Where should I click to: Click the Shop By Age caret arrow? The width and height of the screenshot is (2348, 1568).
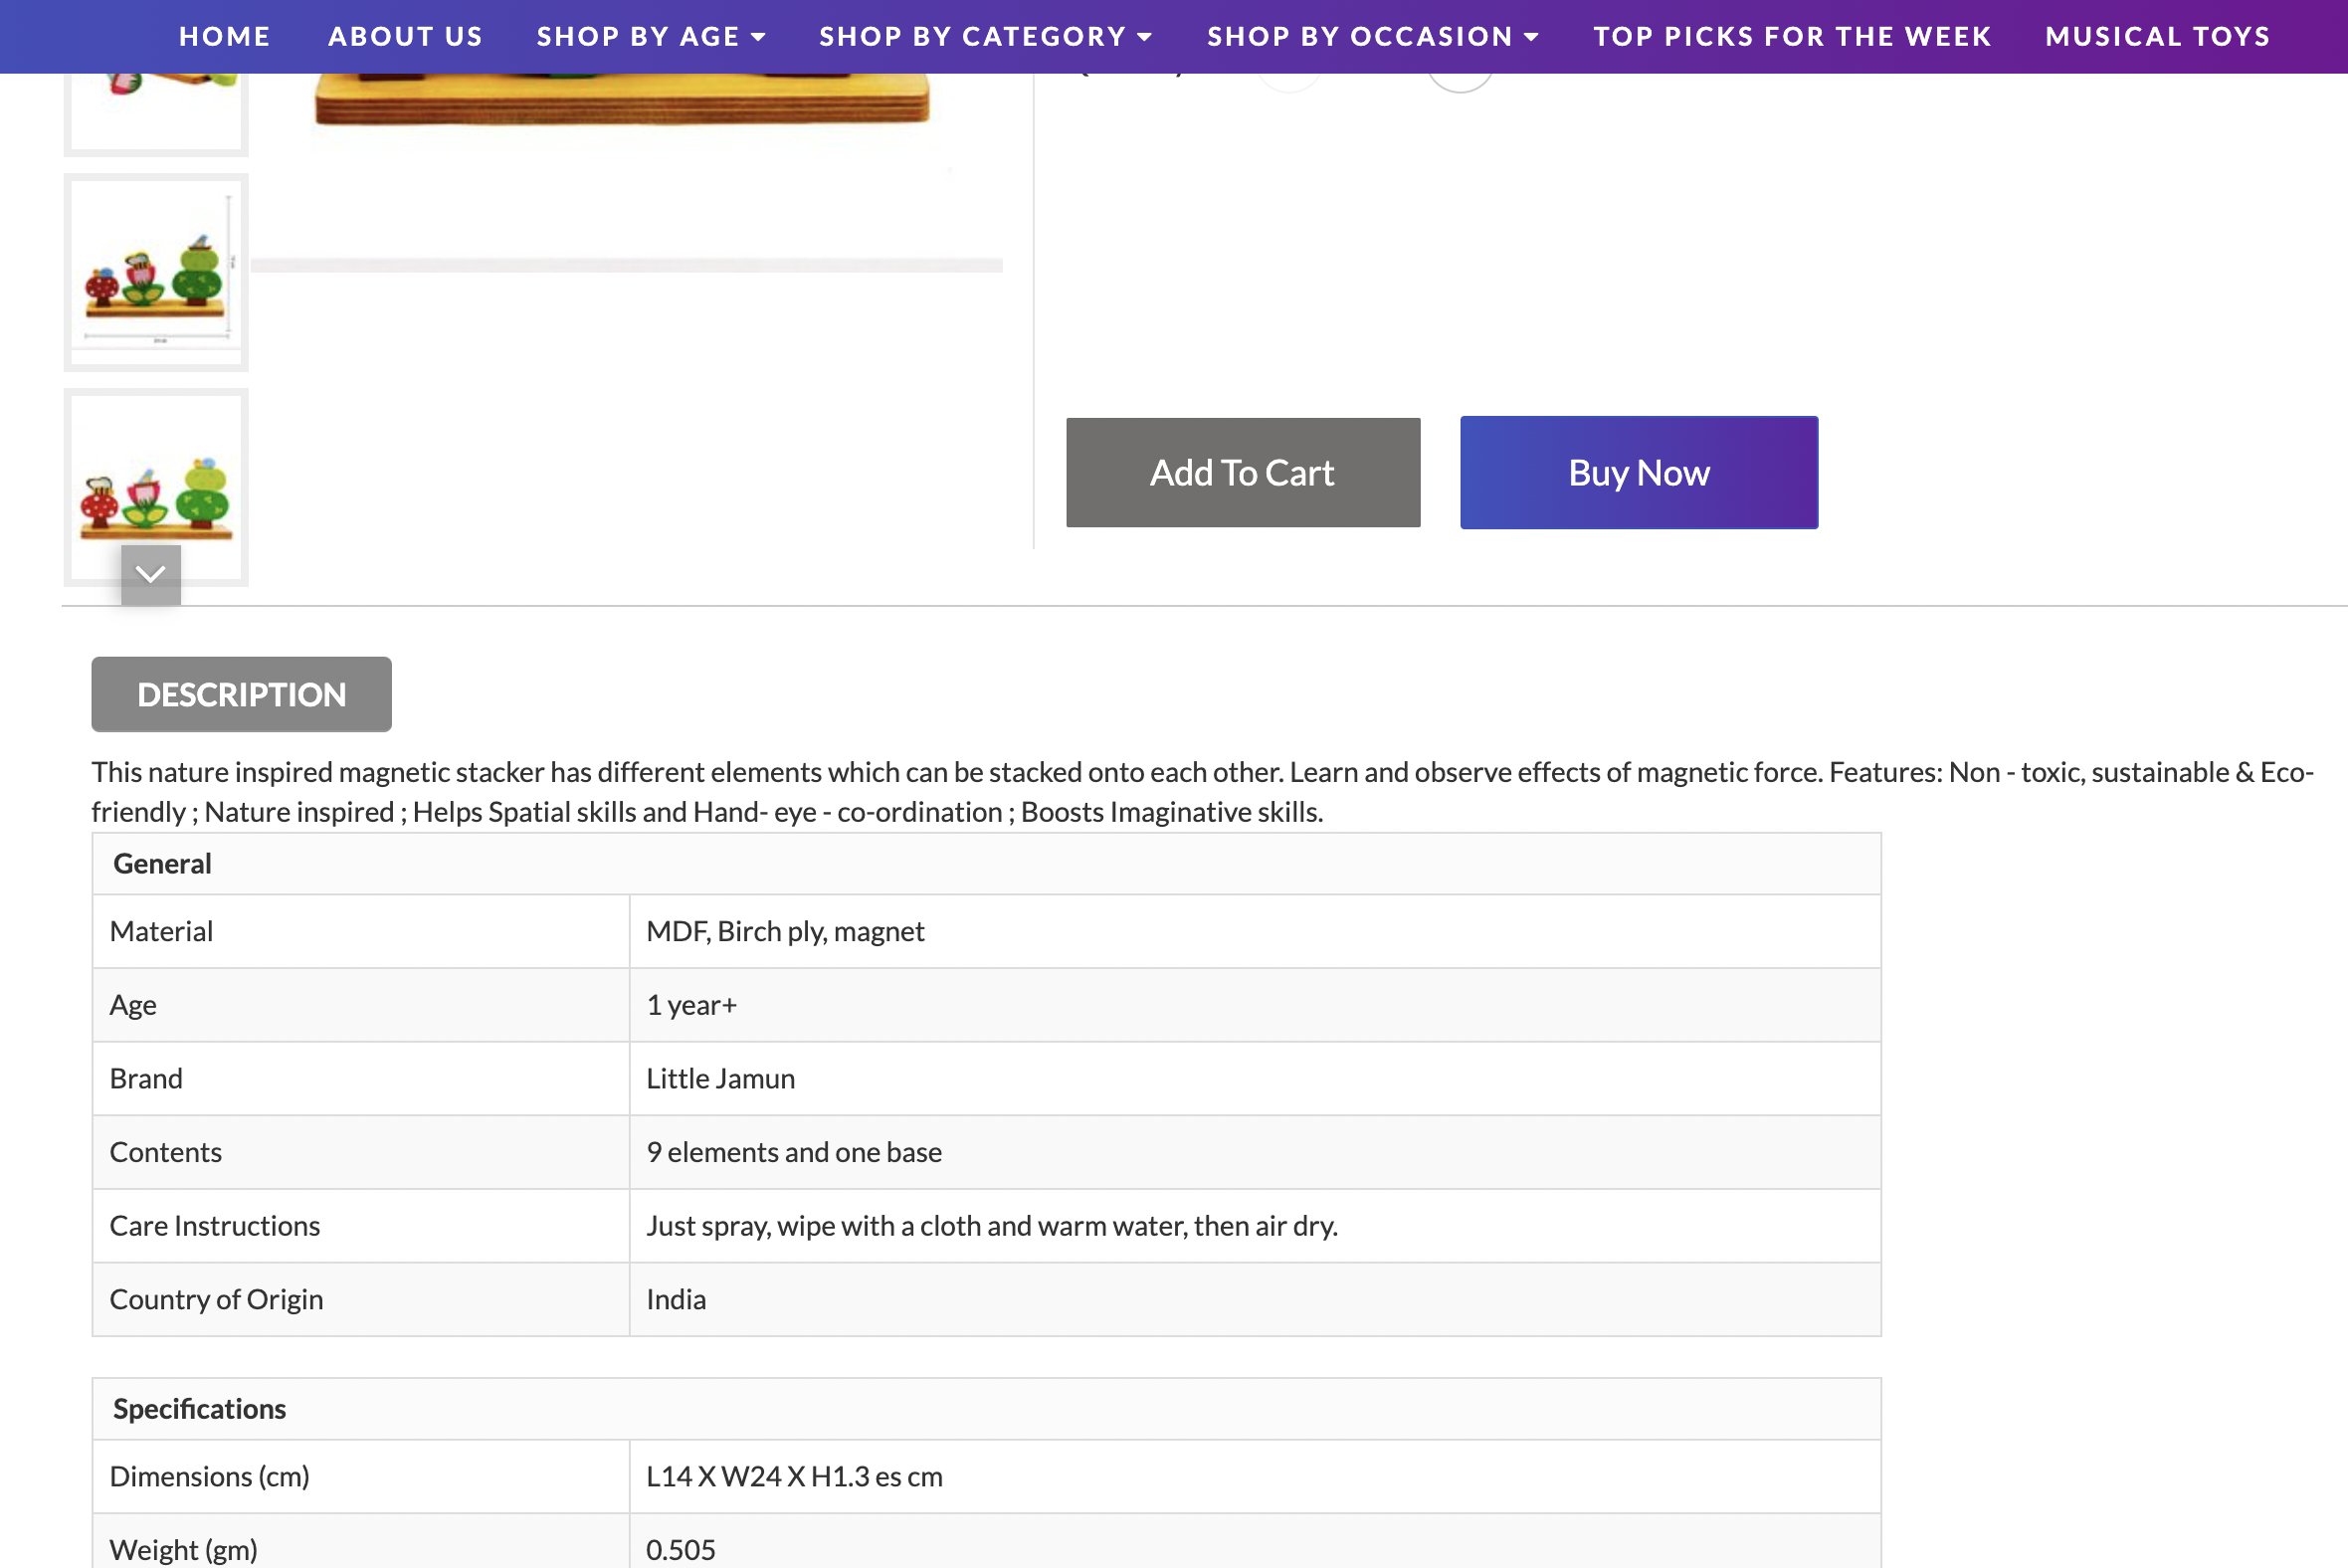[x=758, y=38]
